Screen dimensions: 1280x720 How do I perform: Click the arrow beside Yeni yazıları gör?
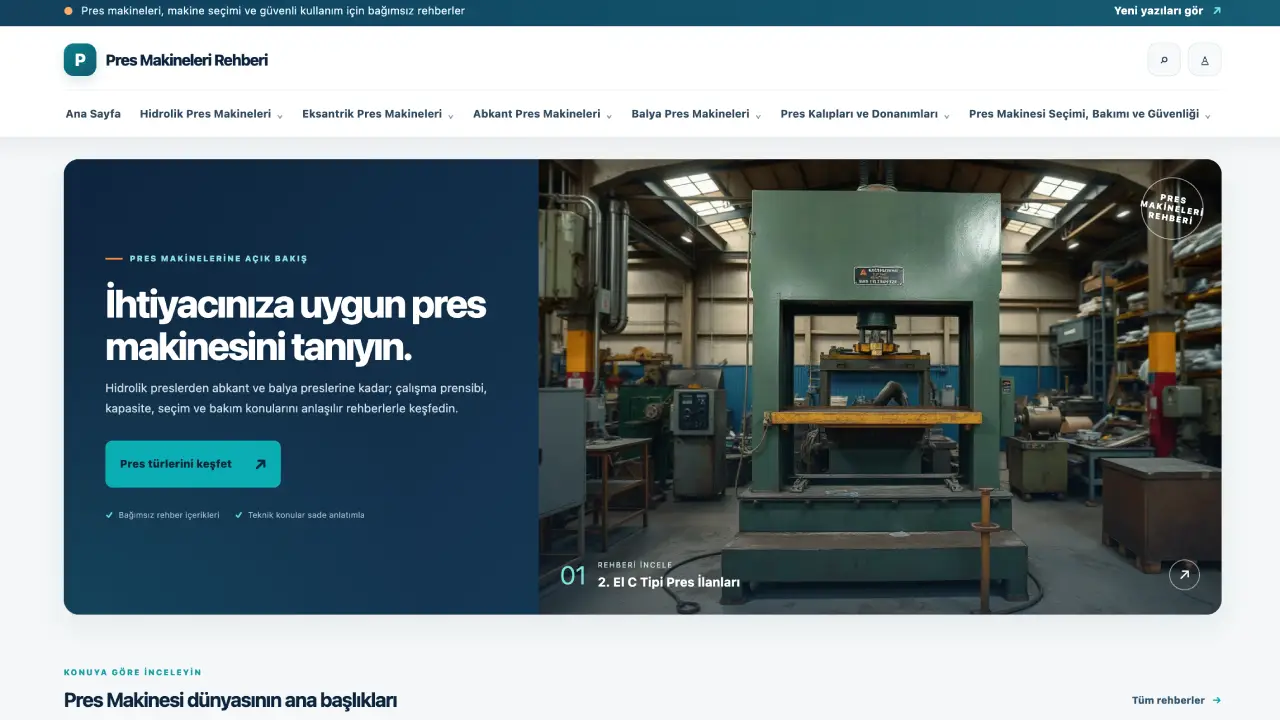(x=1217, y=11)
